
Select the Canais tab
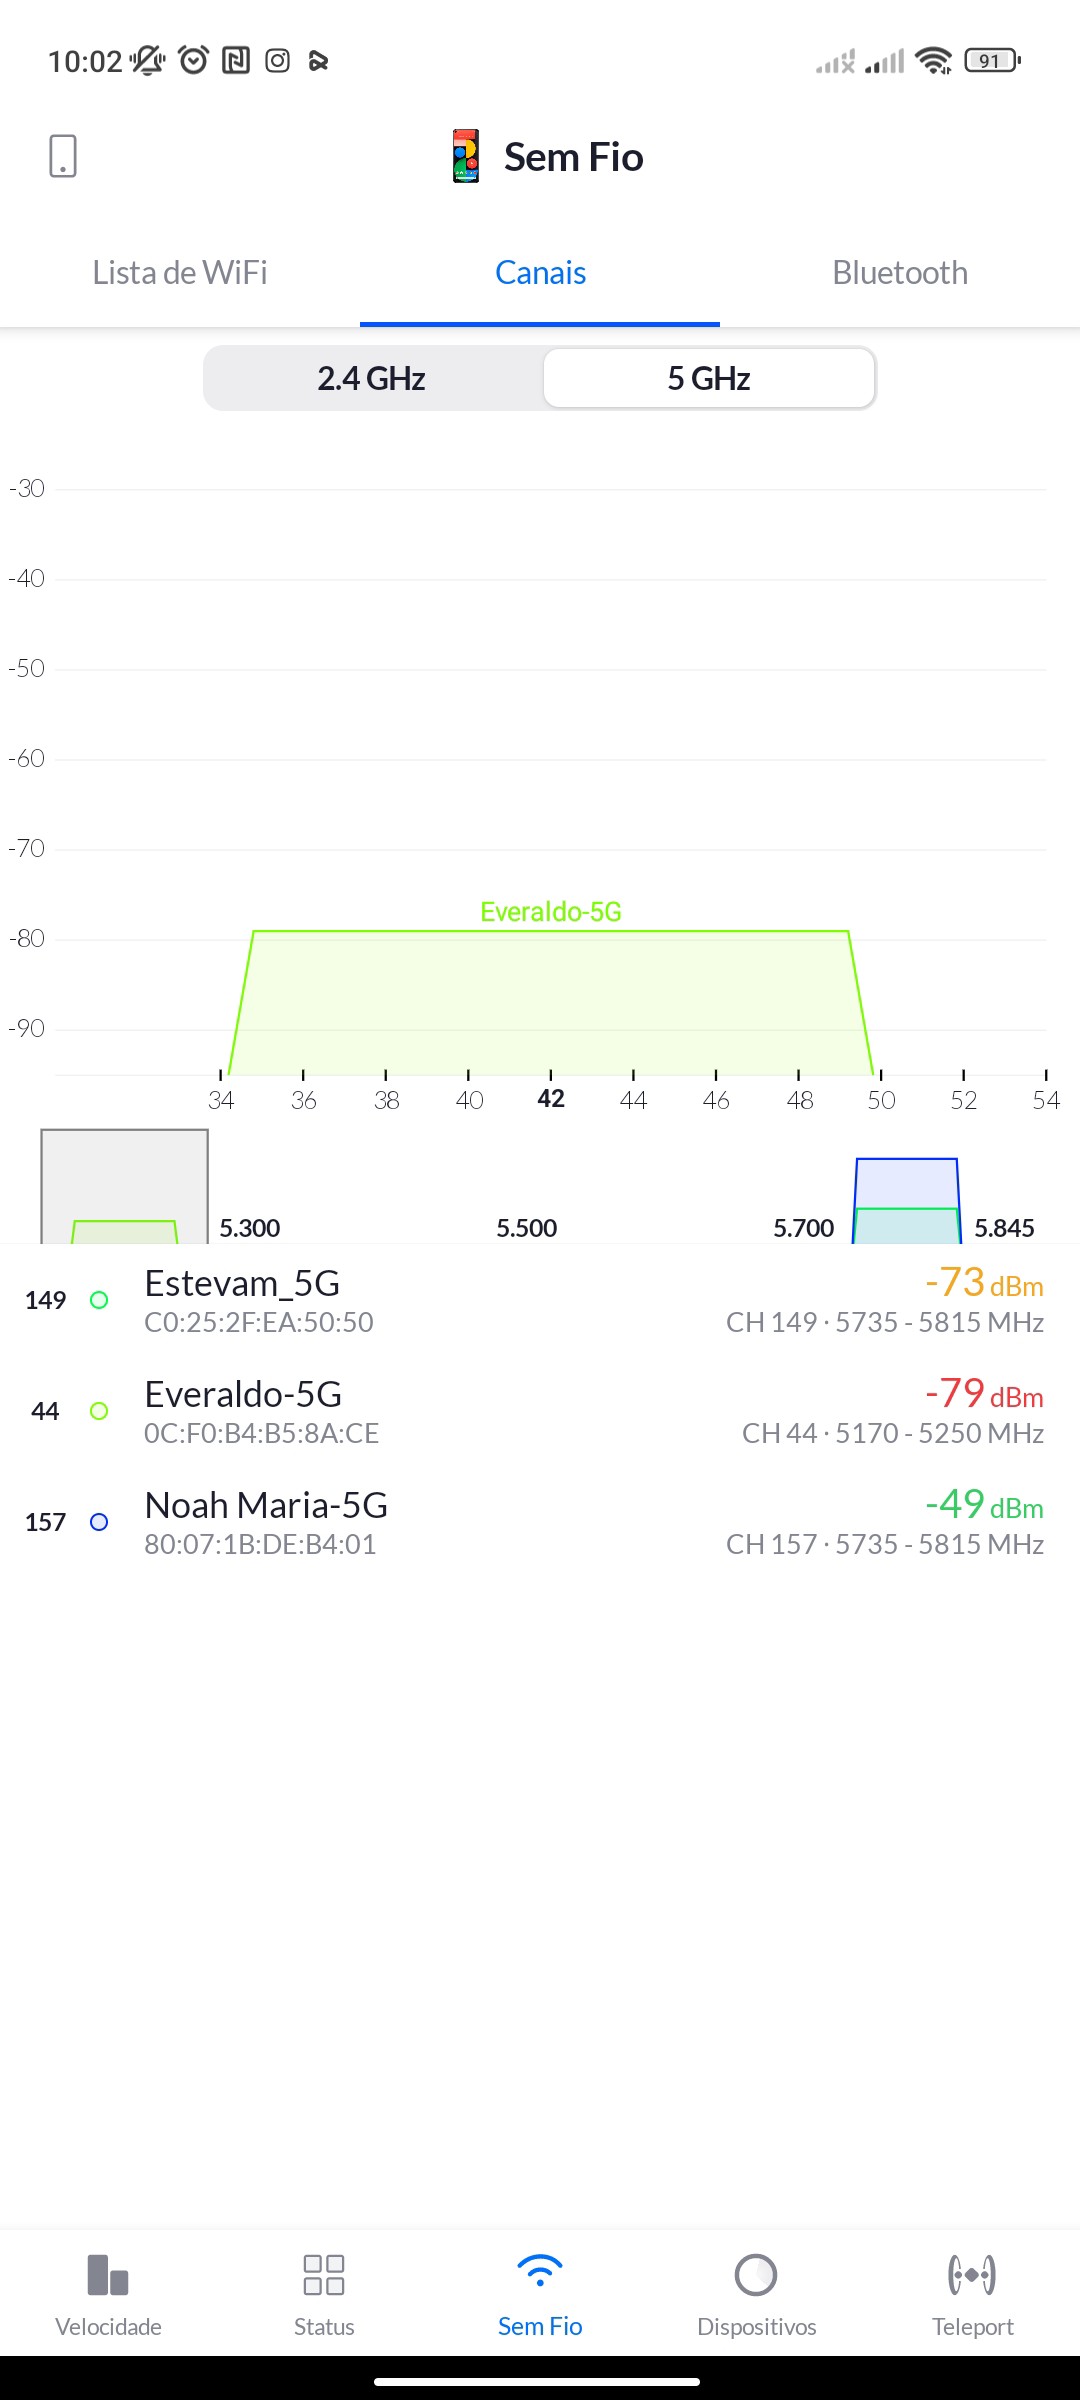540,273
